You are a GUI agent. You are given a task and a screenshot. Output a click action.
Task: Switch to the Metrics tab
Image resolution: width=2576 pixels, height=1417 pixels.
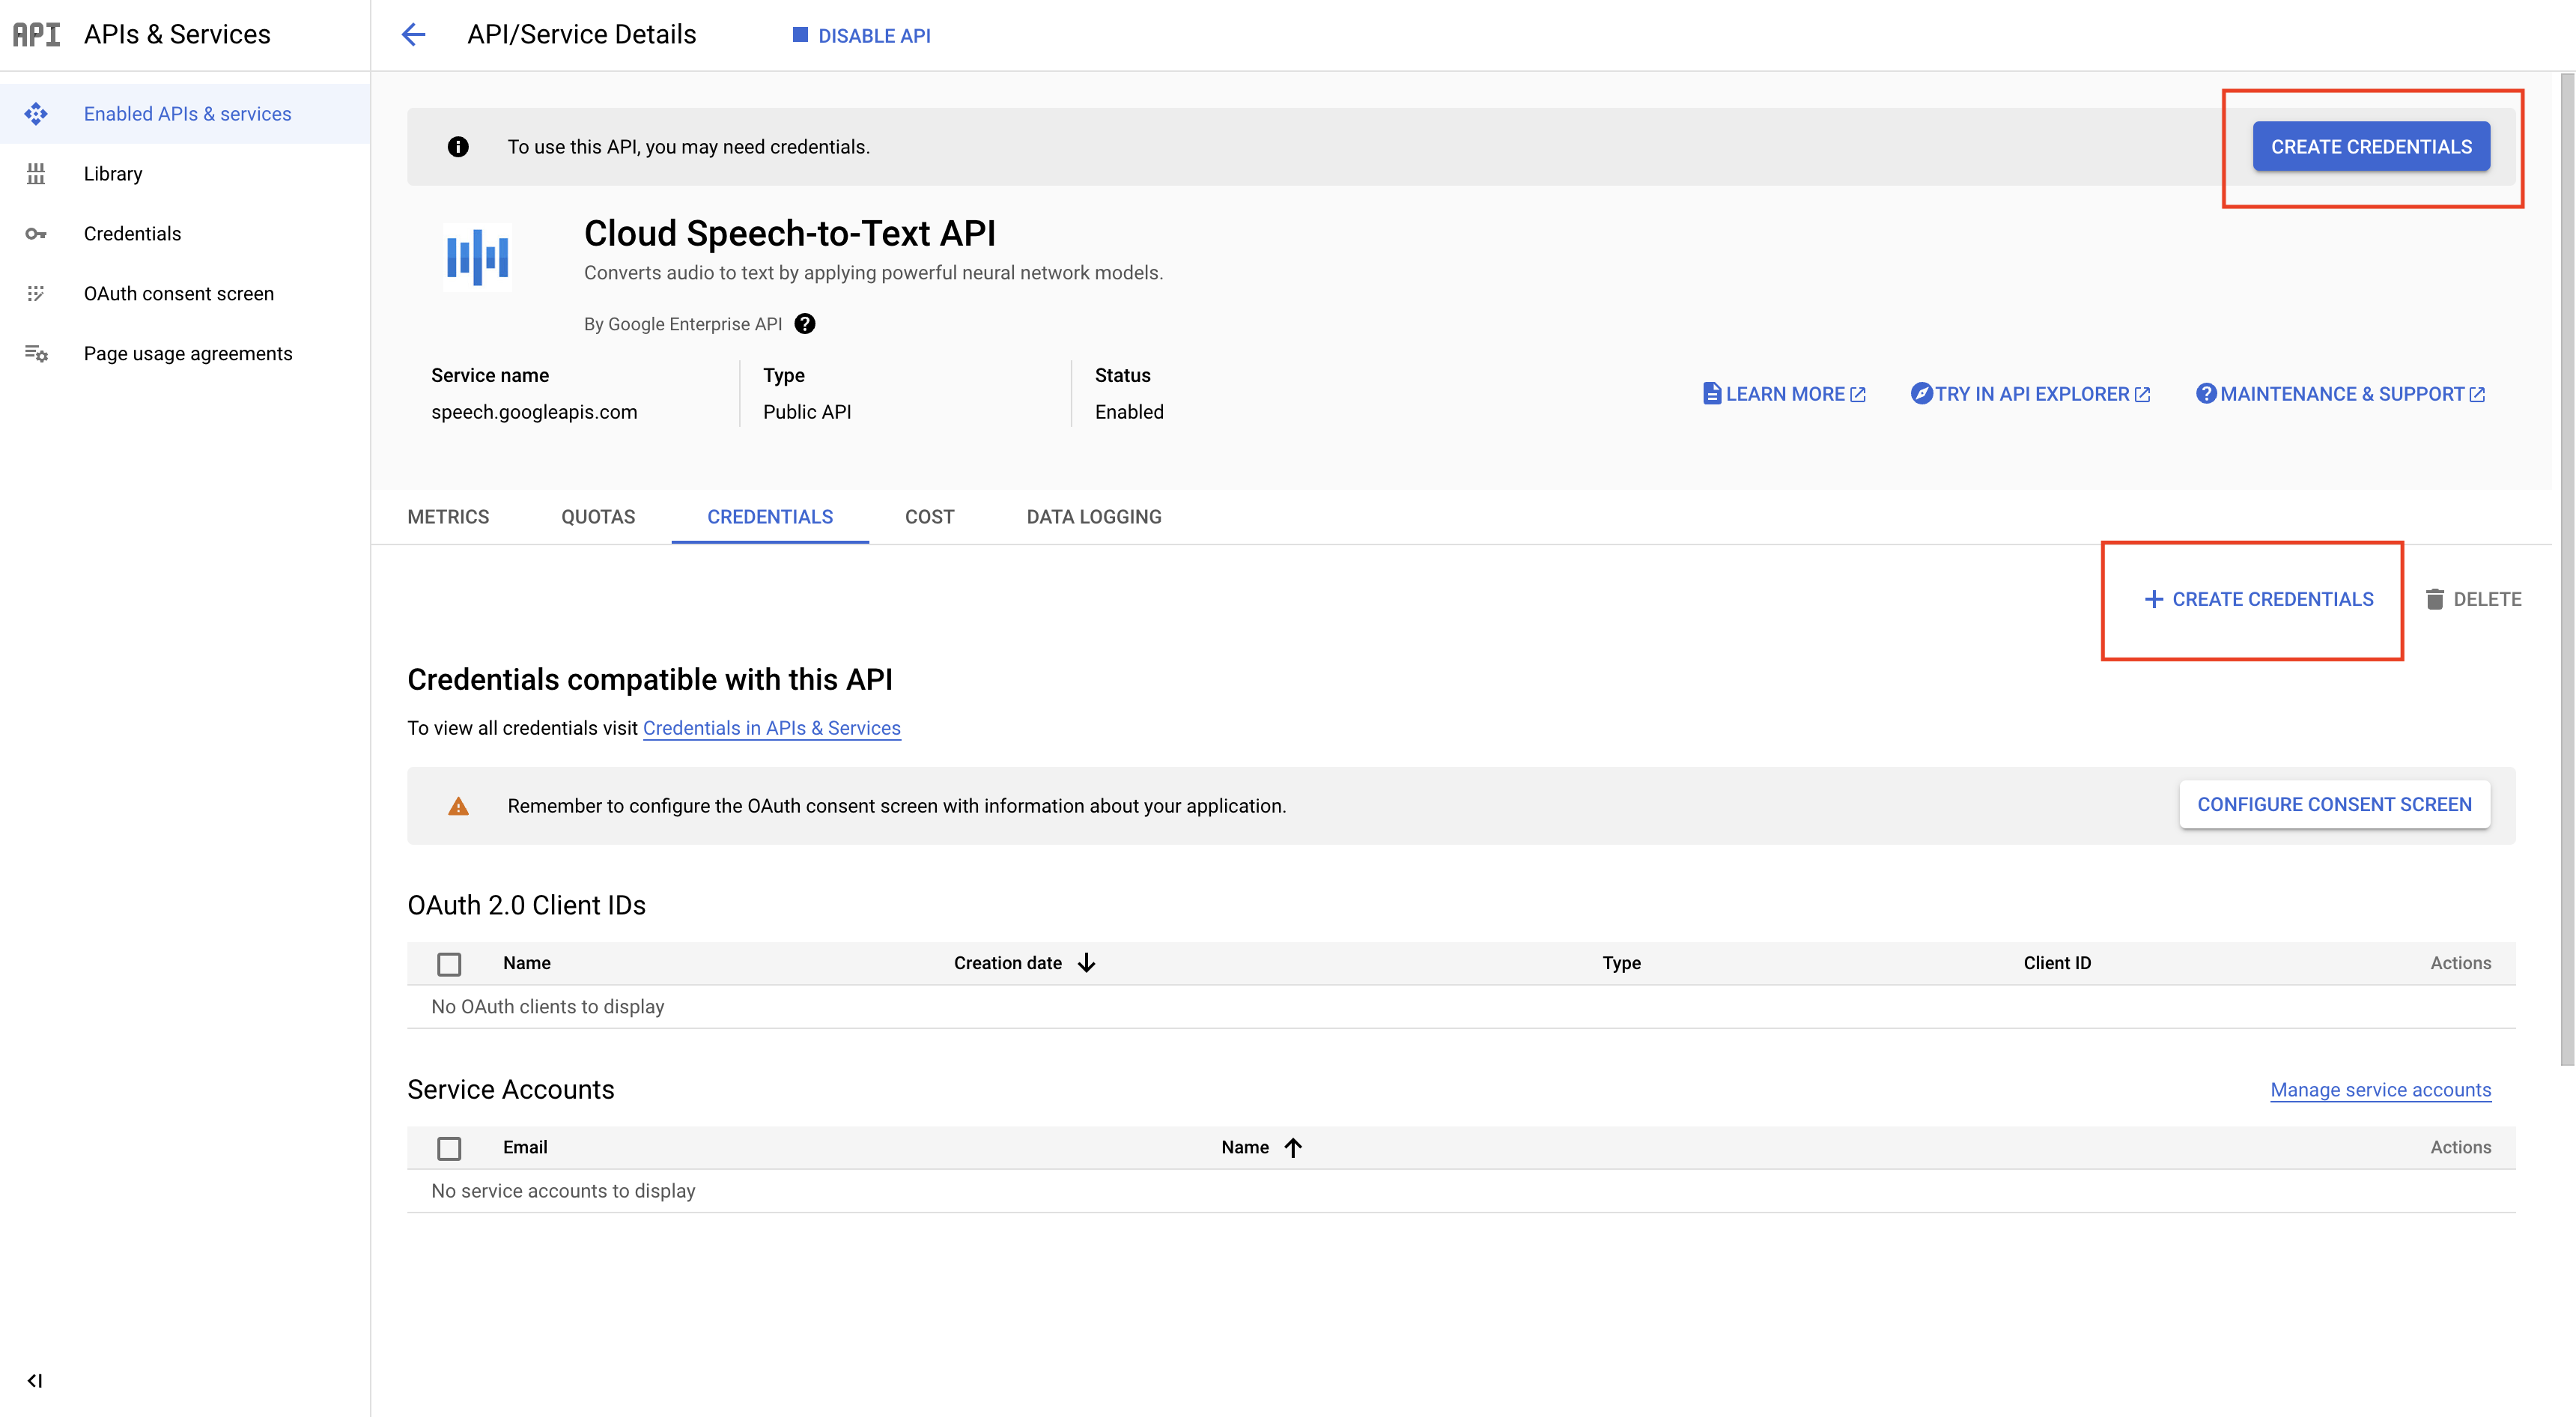tap(448, 517)
